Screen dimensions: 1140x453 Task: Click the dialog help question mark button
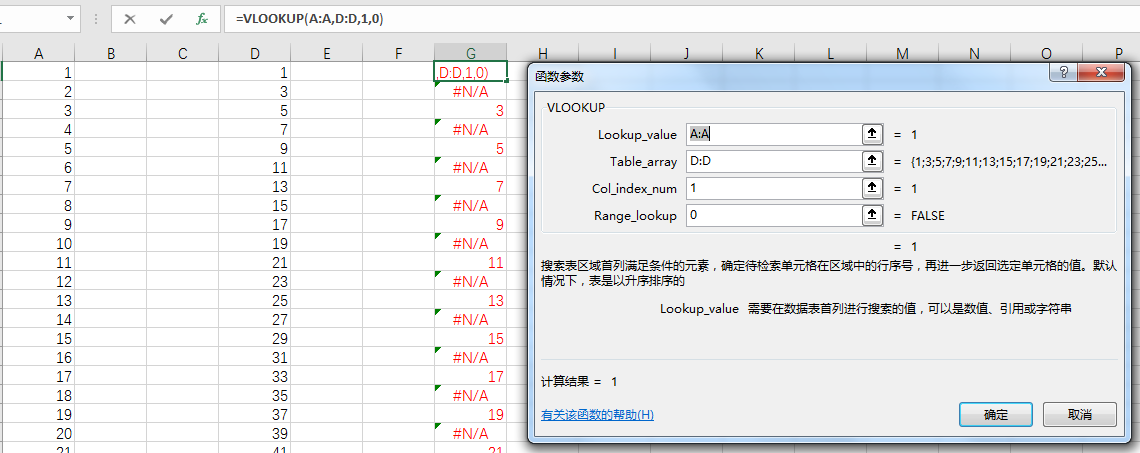pos(1064,73)
